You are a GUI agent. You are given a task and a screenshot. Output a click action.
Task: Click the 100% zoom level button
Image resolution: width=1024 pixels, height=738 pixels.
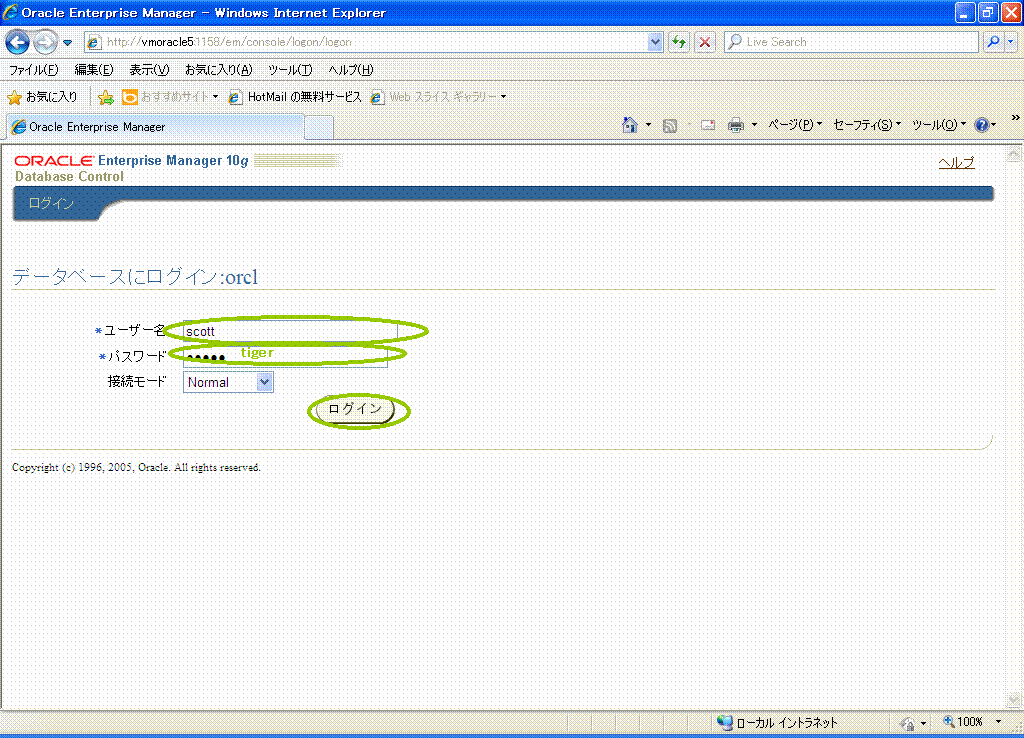tap(963, 722)
